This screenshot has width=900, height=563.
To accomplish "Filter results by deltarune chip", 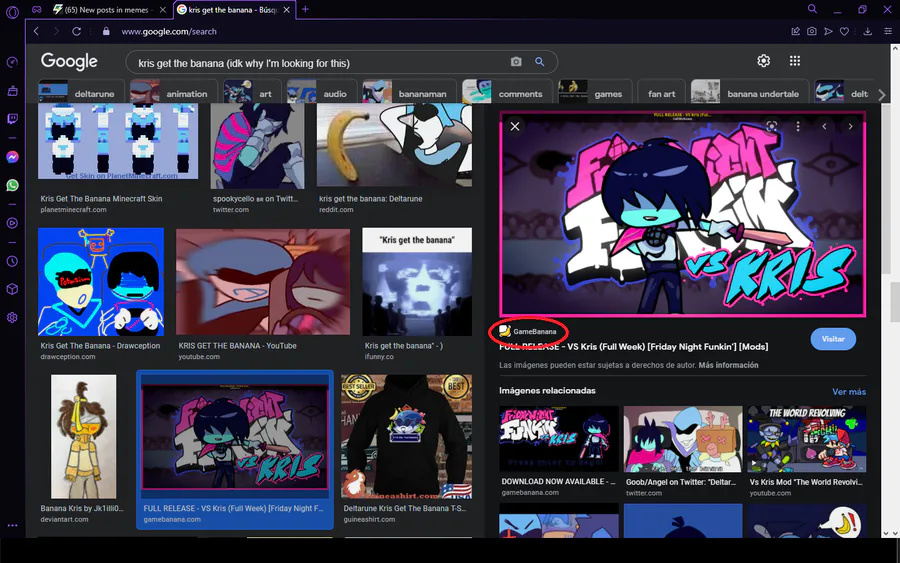I will coord(81,93).
